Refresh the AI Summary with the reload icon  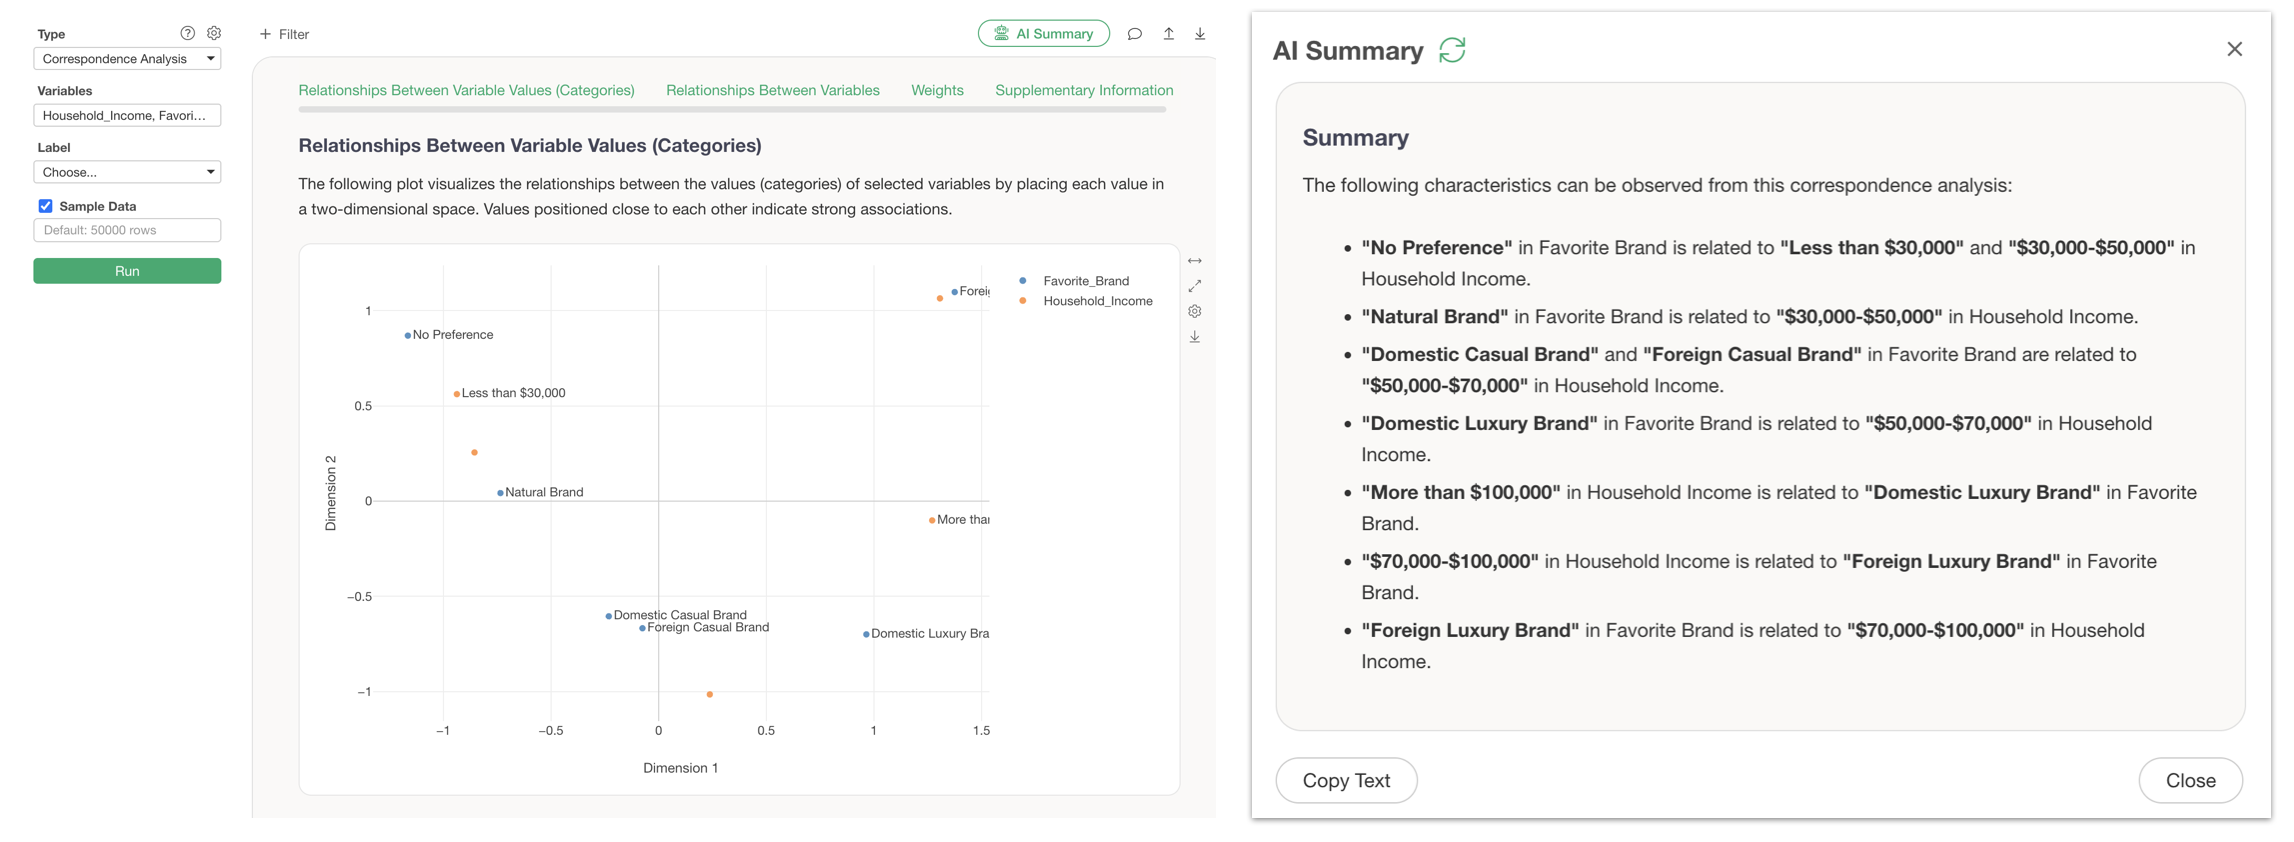pyautogui.click(x=1452, y=50)
